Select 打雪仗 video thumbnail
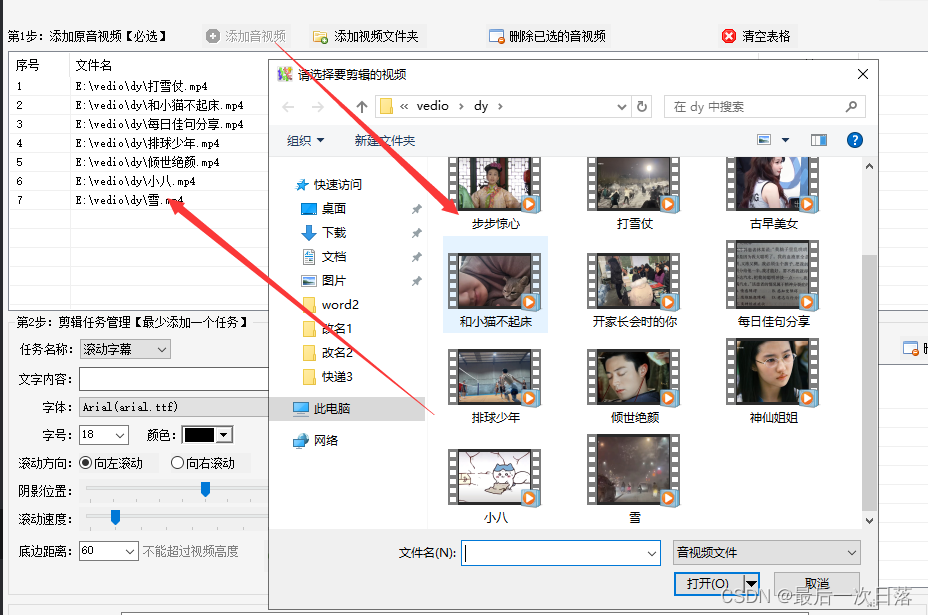This screenshot has height=615, width=928. 634,194
